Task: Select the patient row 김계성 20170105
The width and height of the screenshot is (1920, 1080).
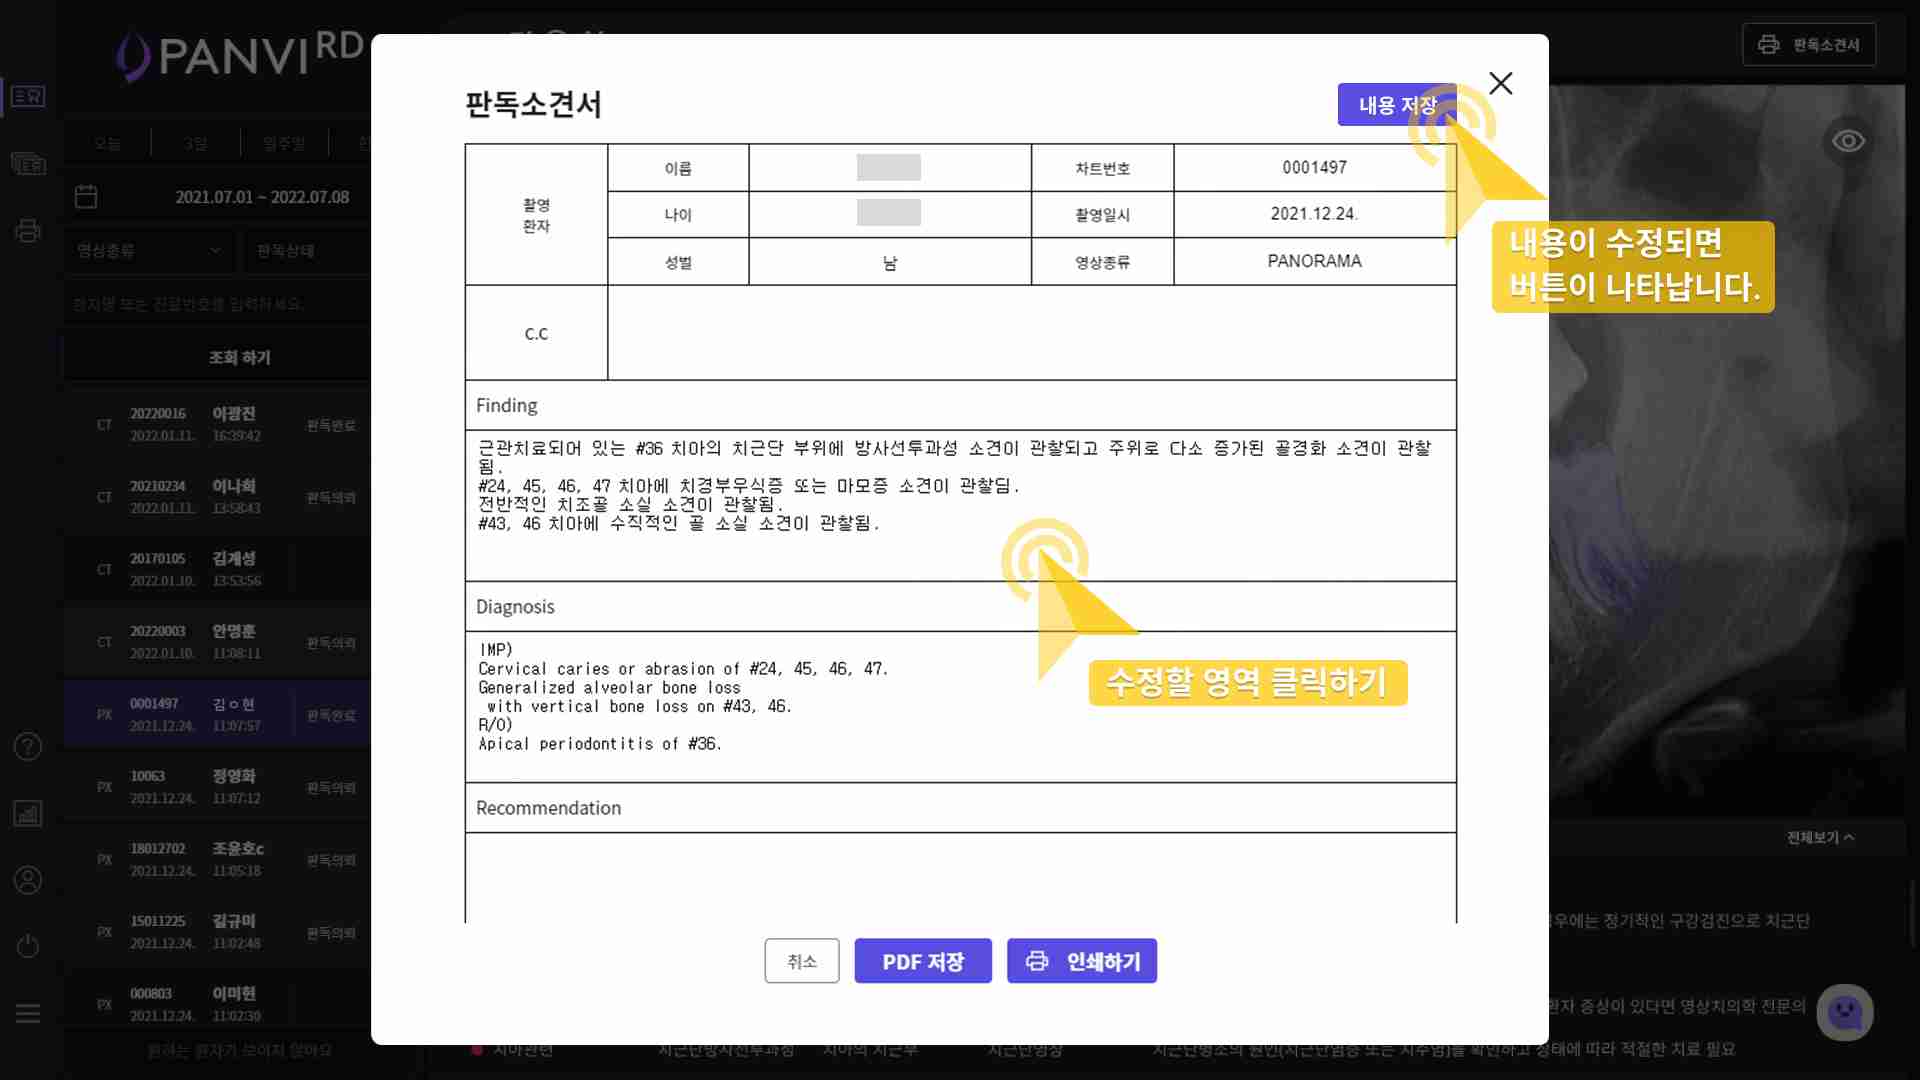Action: click(218, 569)
